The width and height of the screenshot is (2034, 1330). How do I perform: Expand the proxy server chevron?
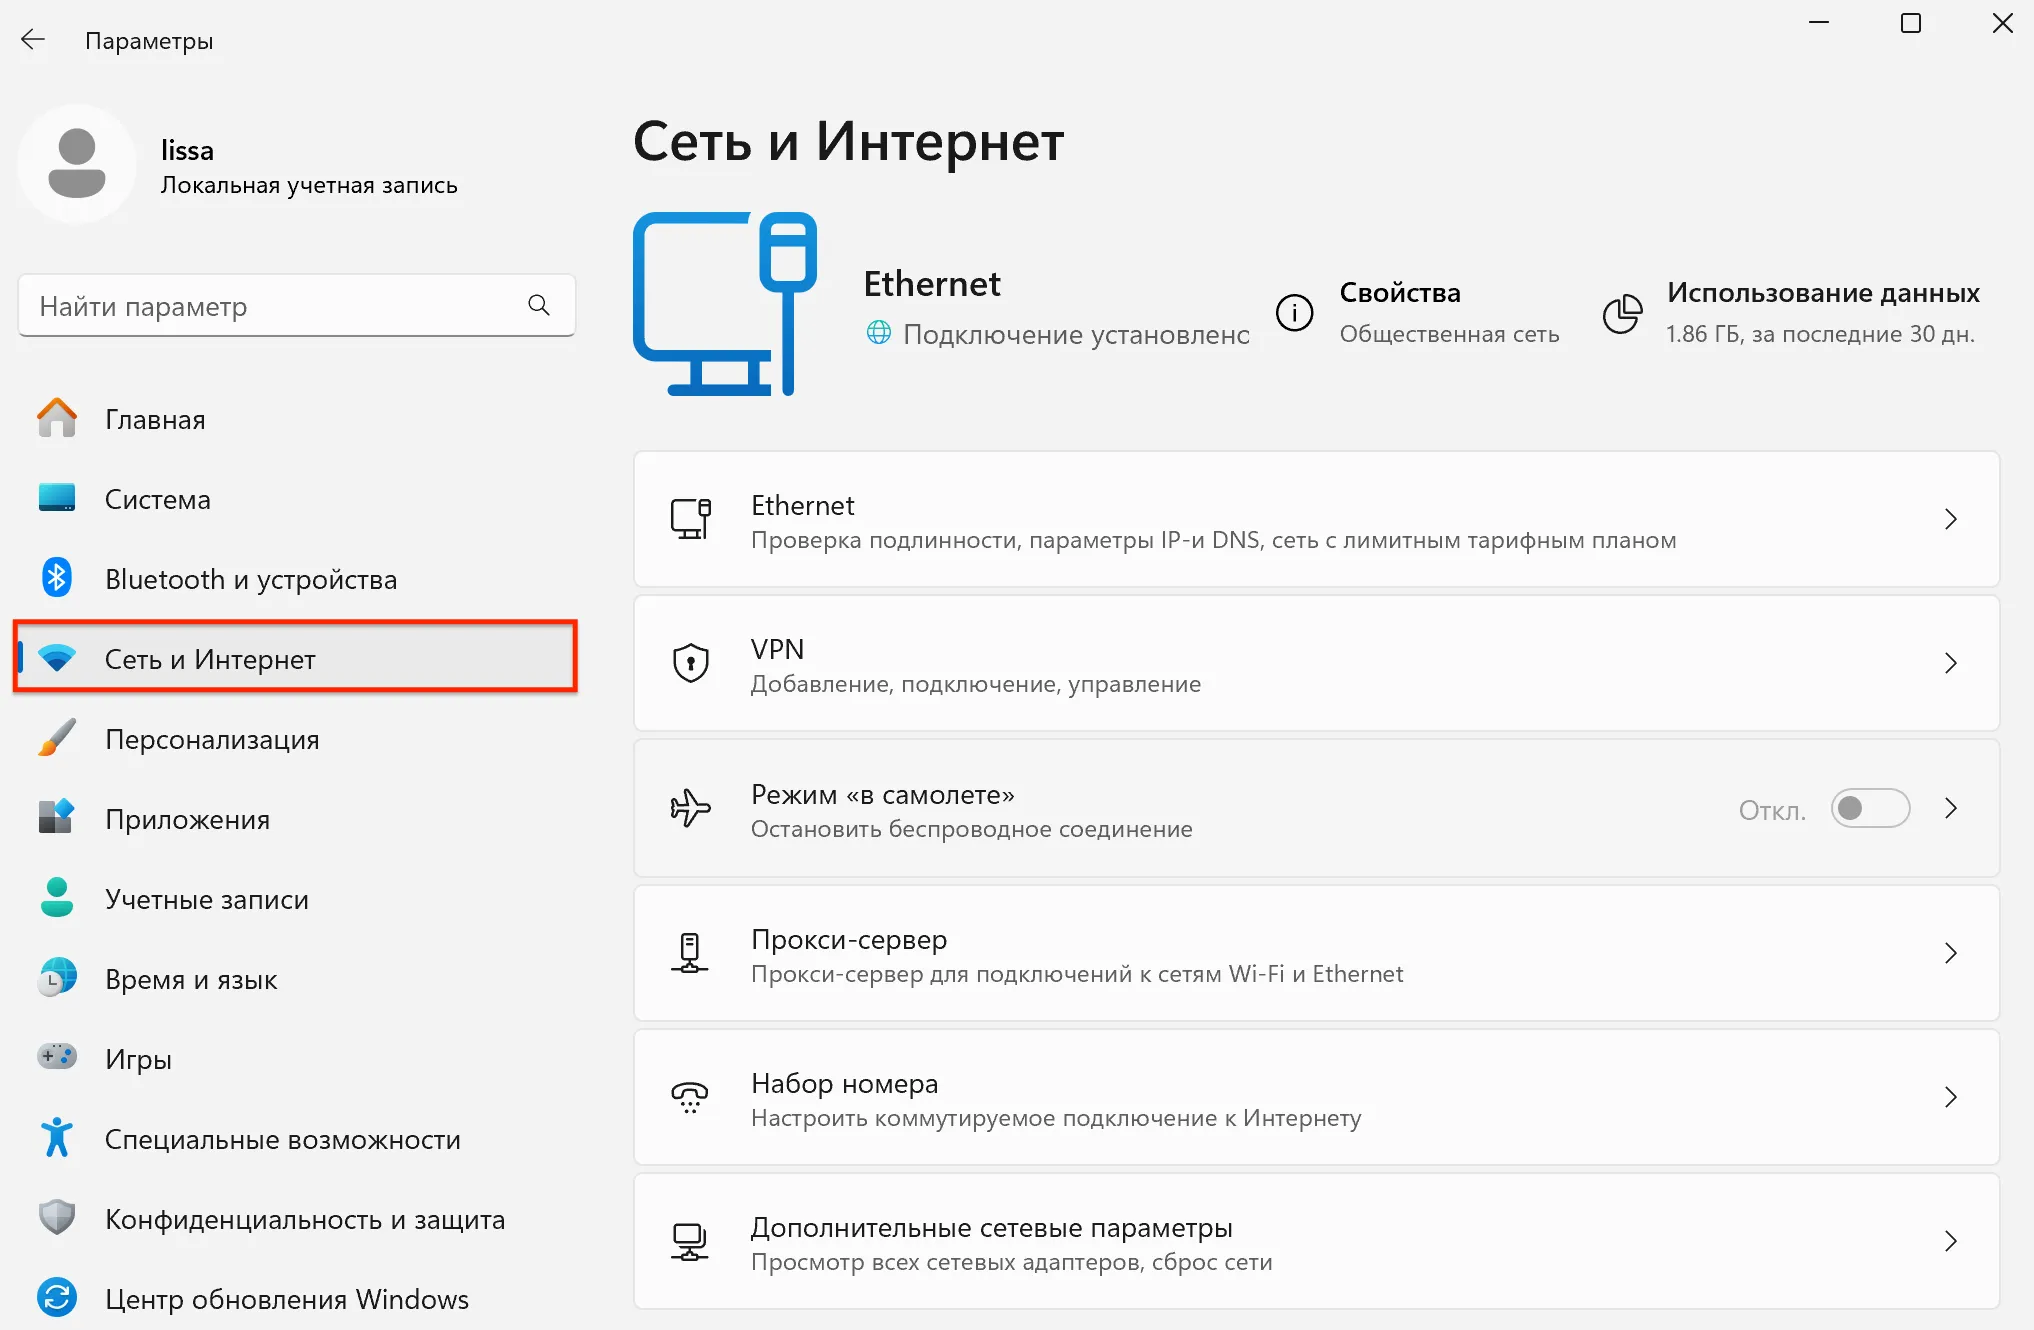tap(1950, 953)
